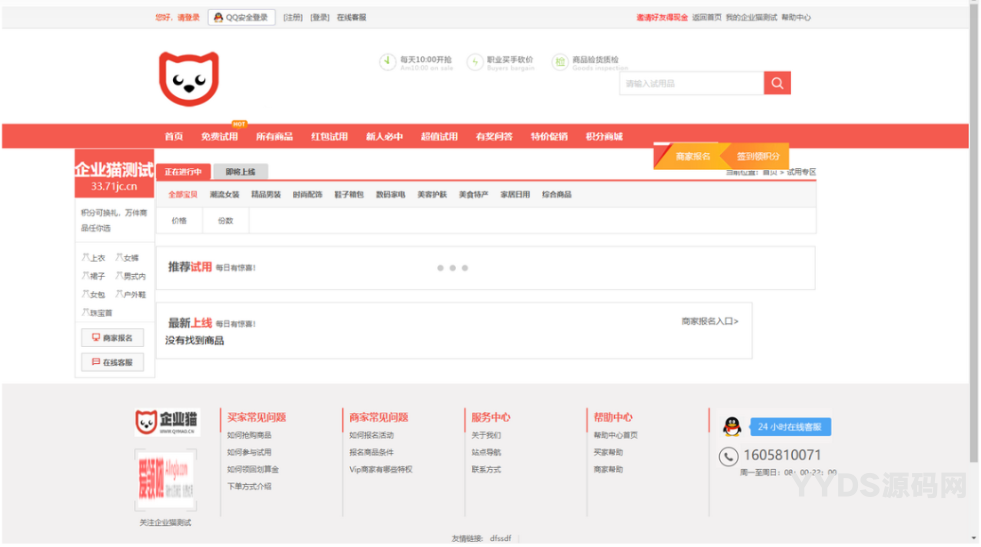981x547 pixels.
Task: Click the QQ penguin icon in the footer
Action: click(x=732, y=427)
